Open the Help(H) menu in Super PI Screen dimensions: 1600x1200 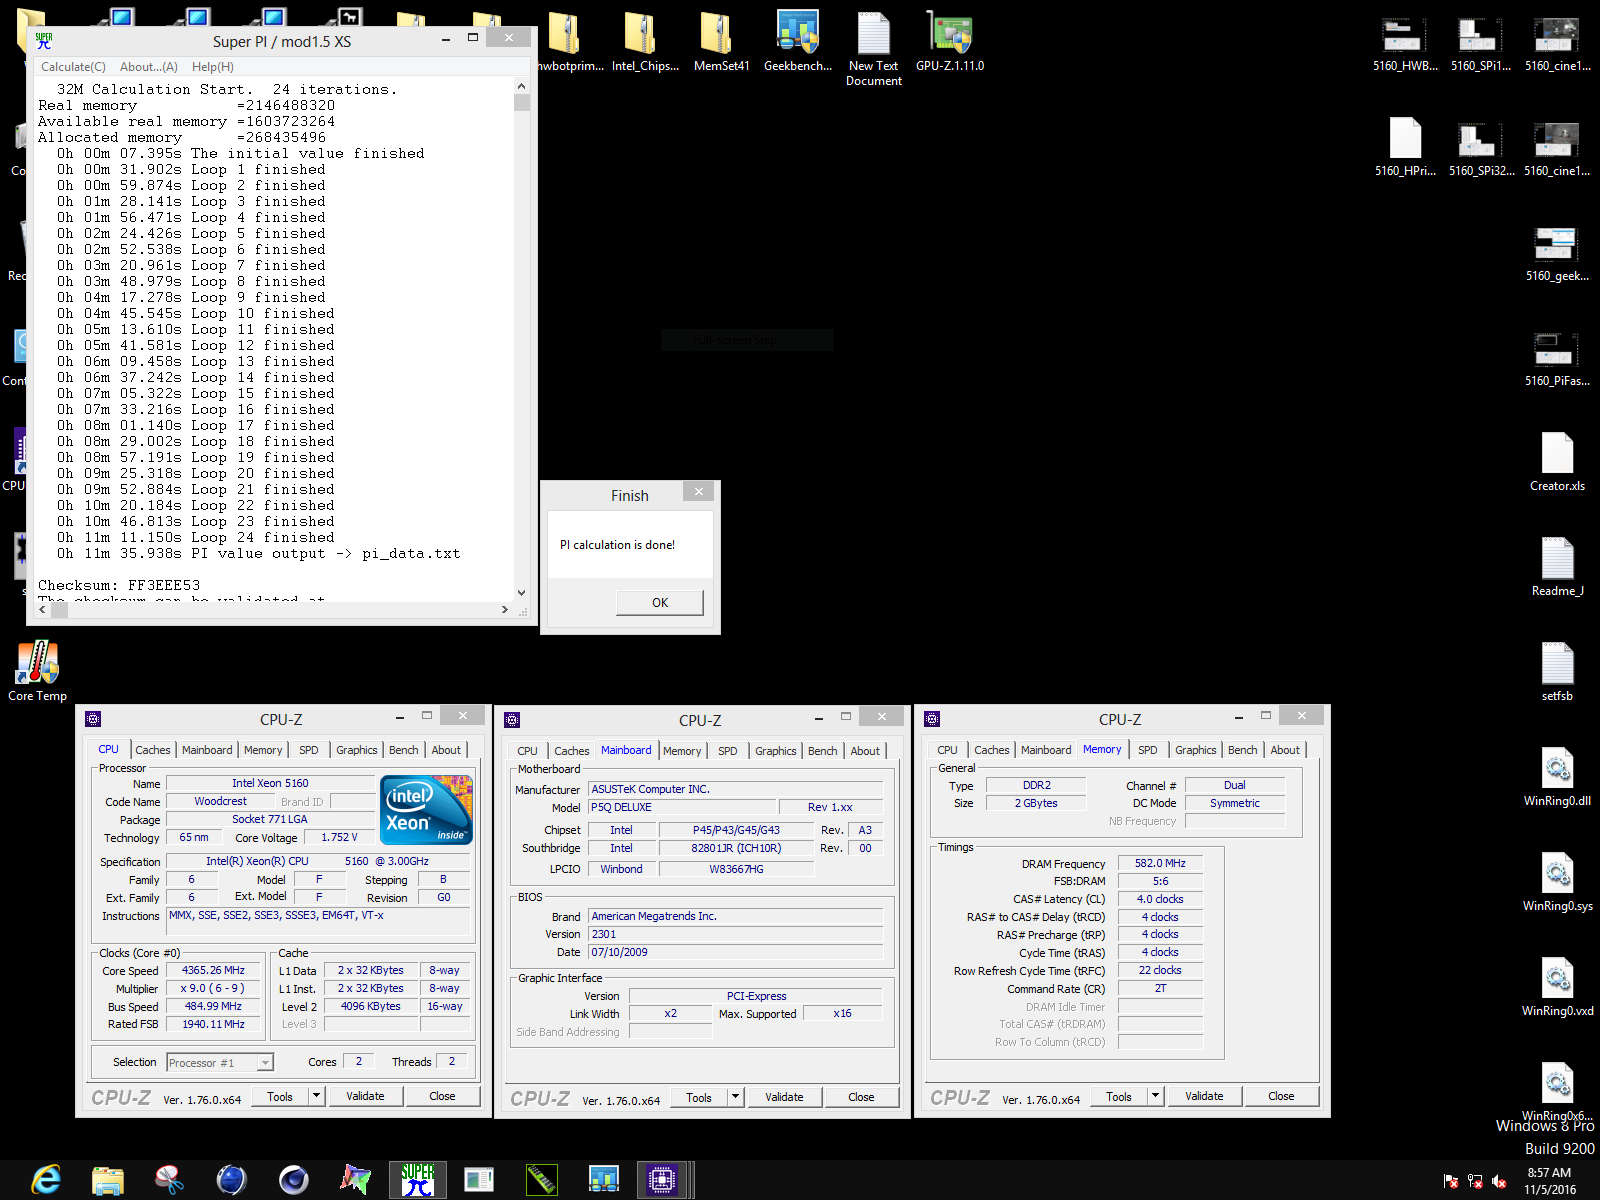pyautogui.click(x=212, y=67)
